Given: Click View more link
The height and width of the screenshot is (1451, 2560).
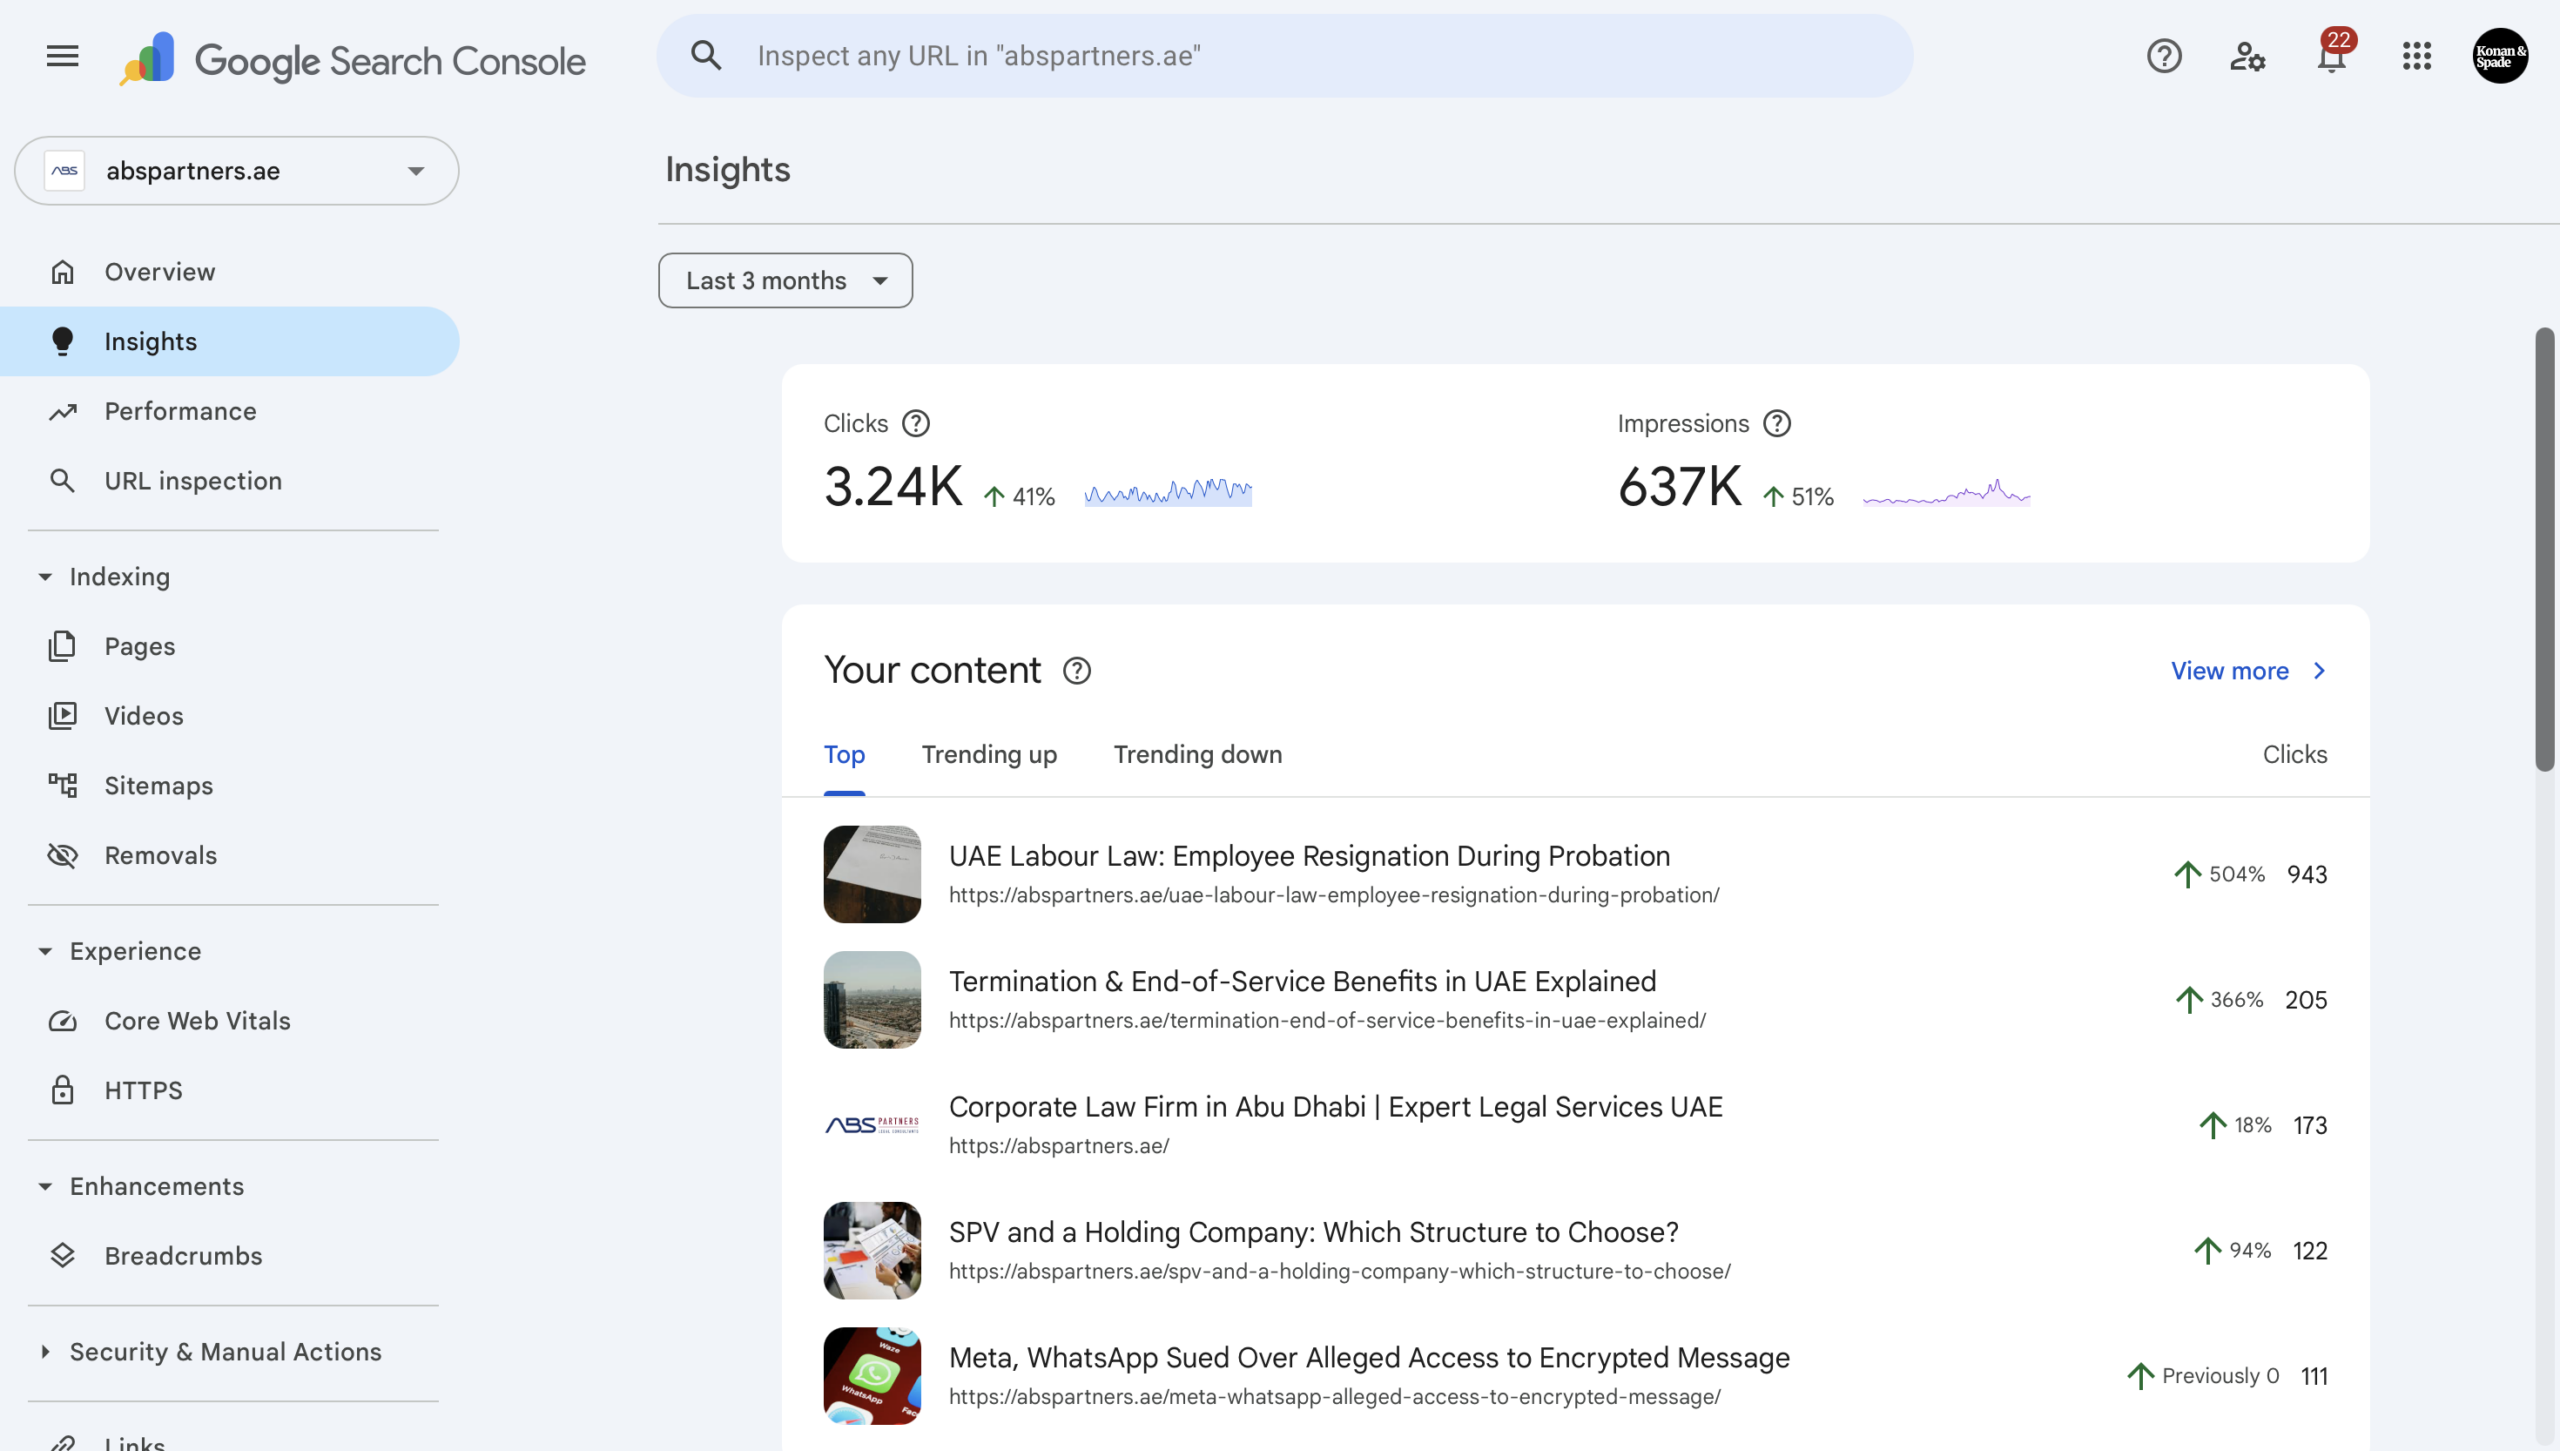Looking at the screenshot, I should pos(2249,671).
